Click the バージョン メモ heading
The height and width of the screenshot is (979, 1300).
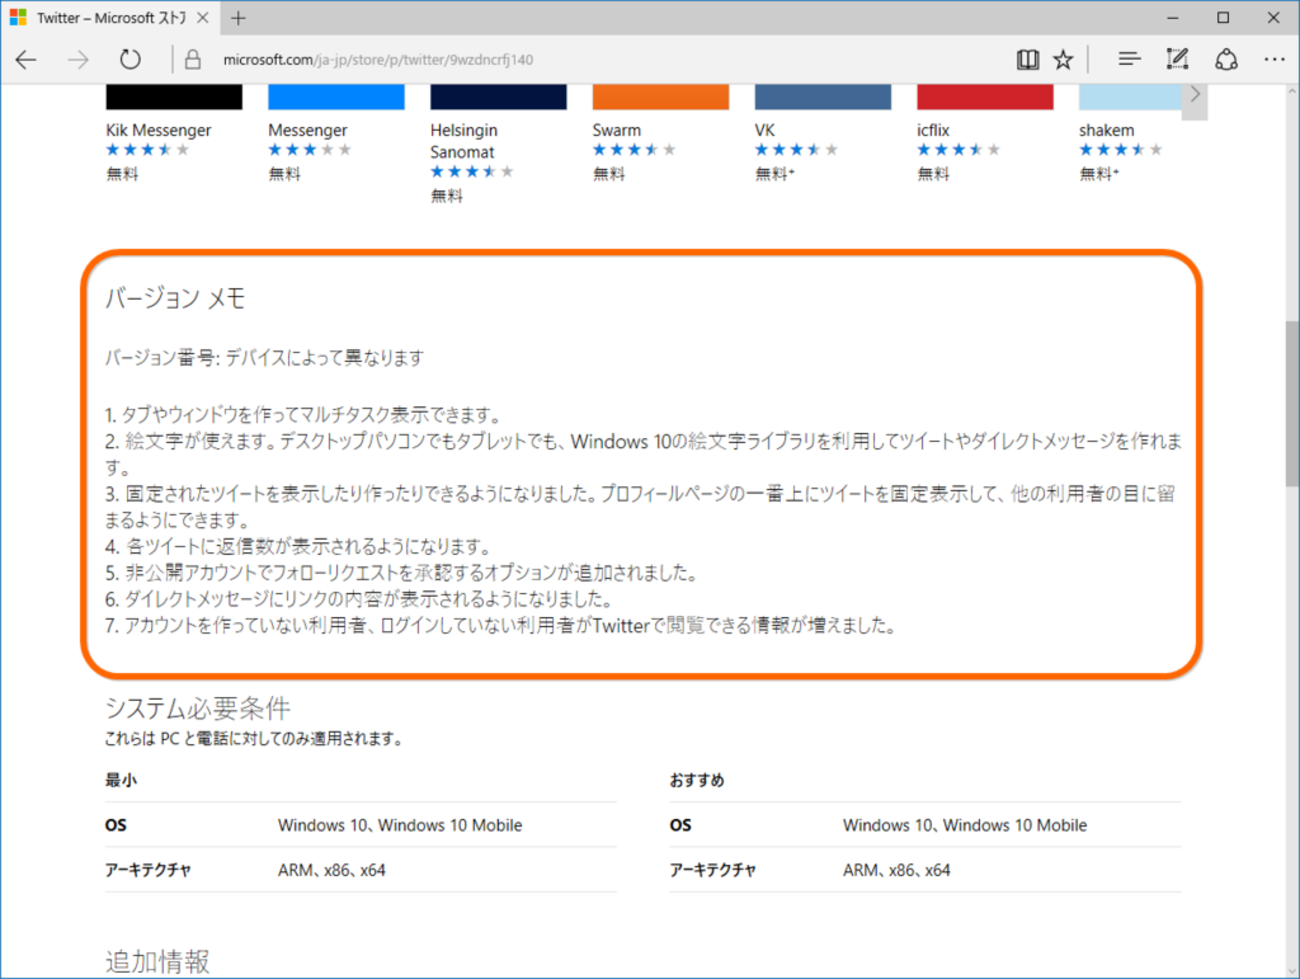coord(175,298)
